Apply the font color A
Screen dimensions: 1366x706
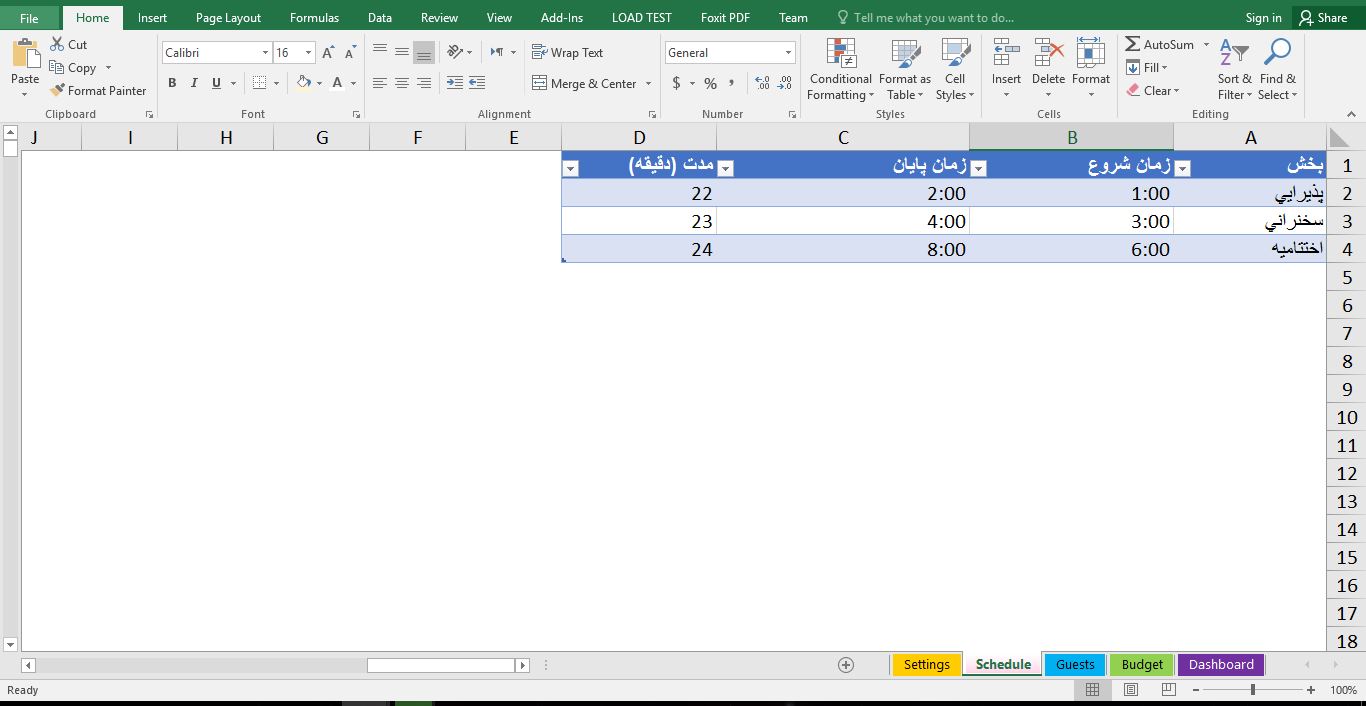click(x=338, y=83)
